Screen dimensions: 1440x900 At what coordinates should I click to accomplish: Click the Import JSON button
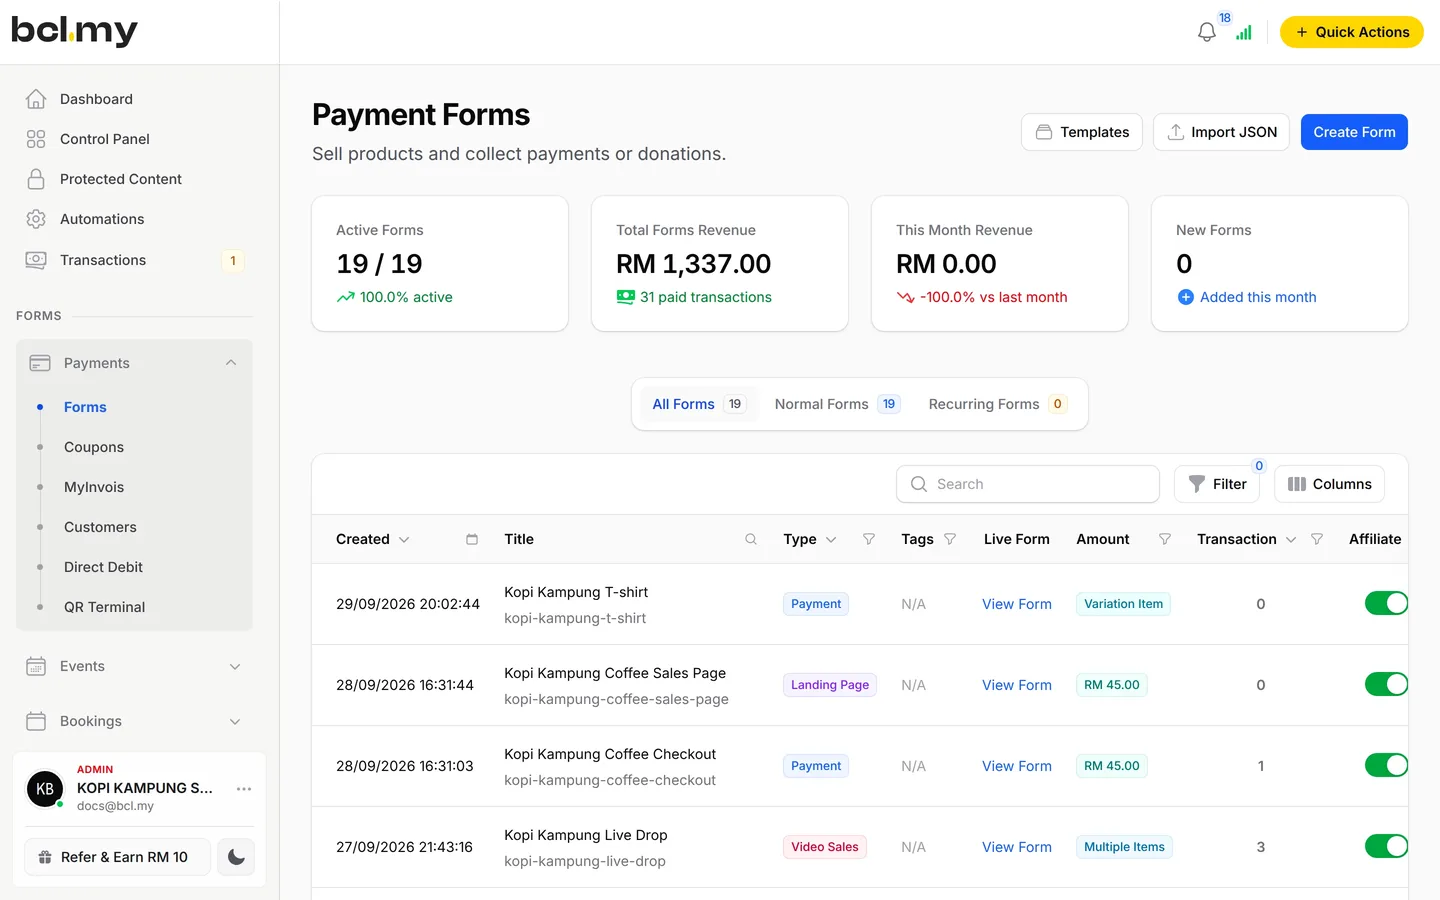pyautogui.click(x=1221, y=132)
